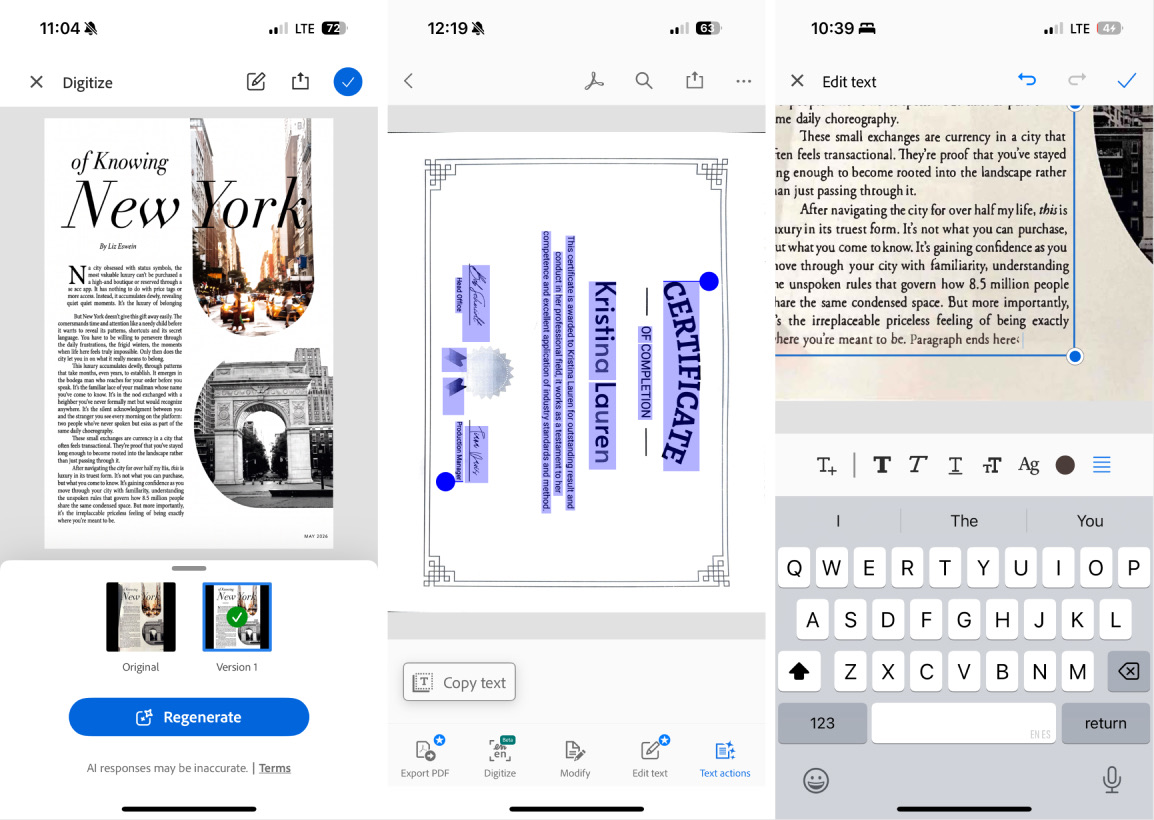Toggle underline T formatting
Image resolution: width=1154 pixels, height=820 pixels.
click(955, 465)
